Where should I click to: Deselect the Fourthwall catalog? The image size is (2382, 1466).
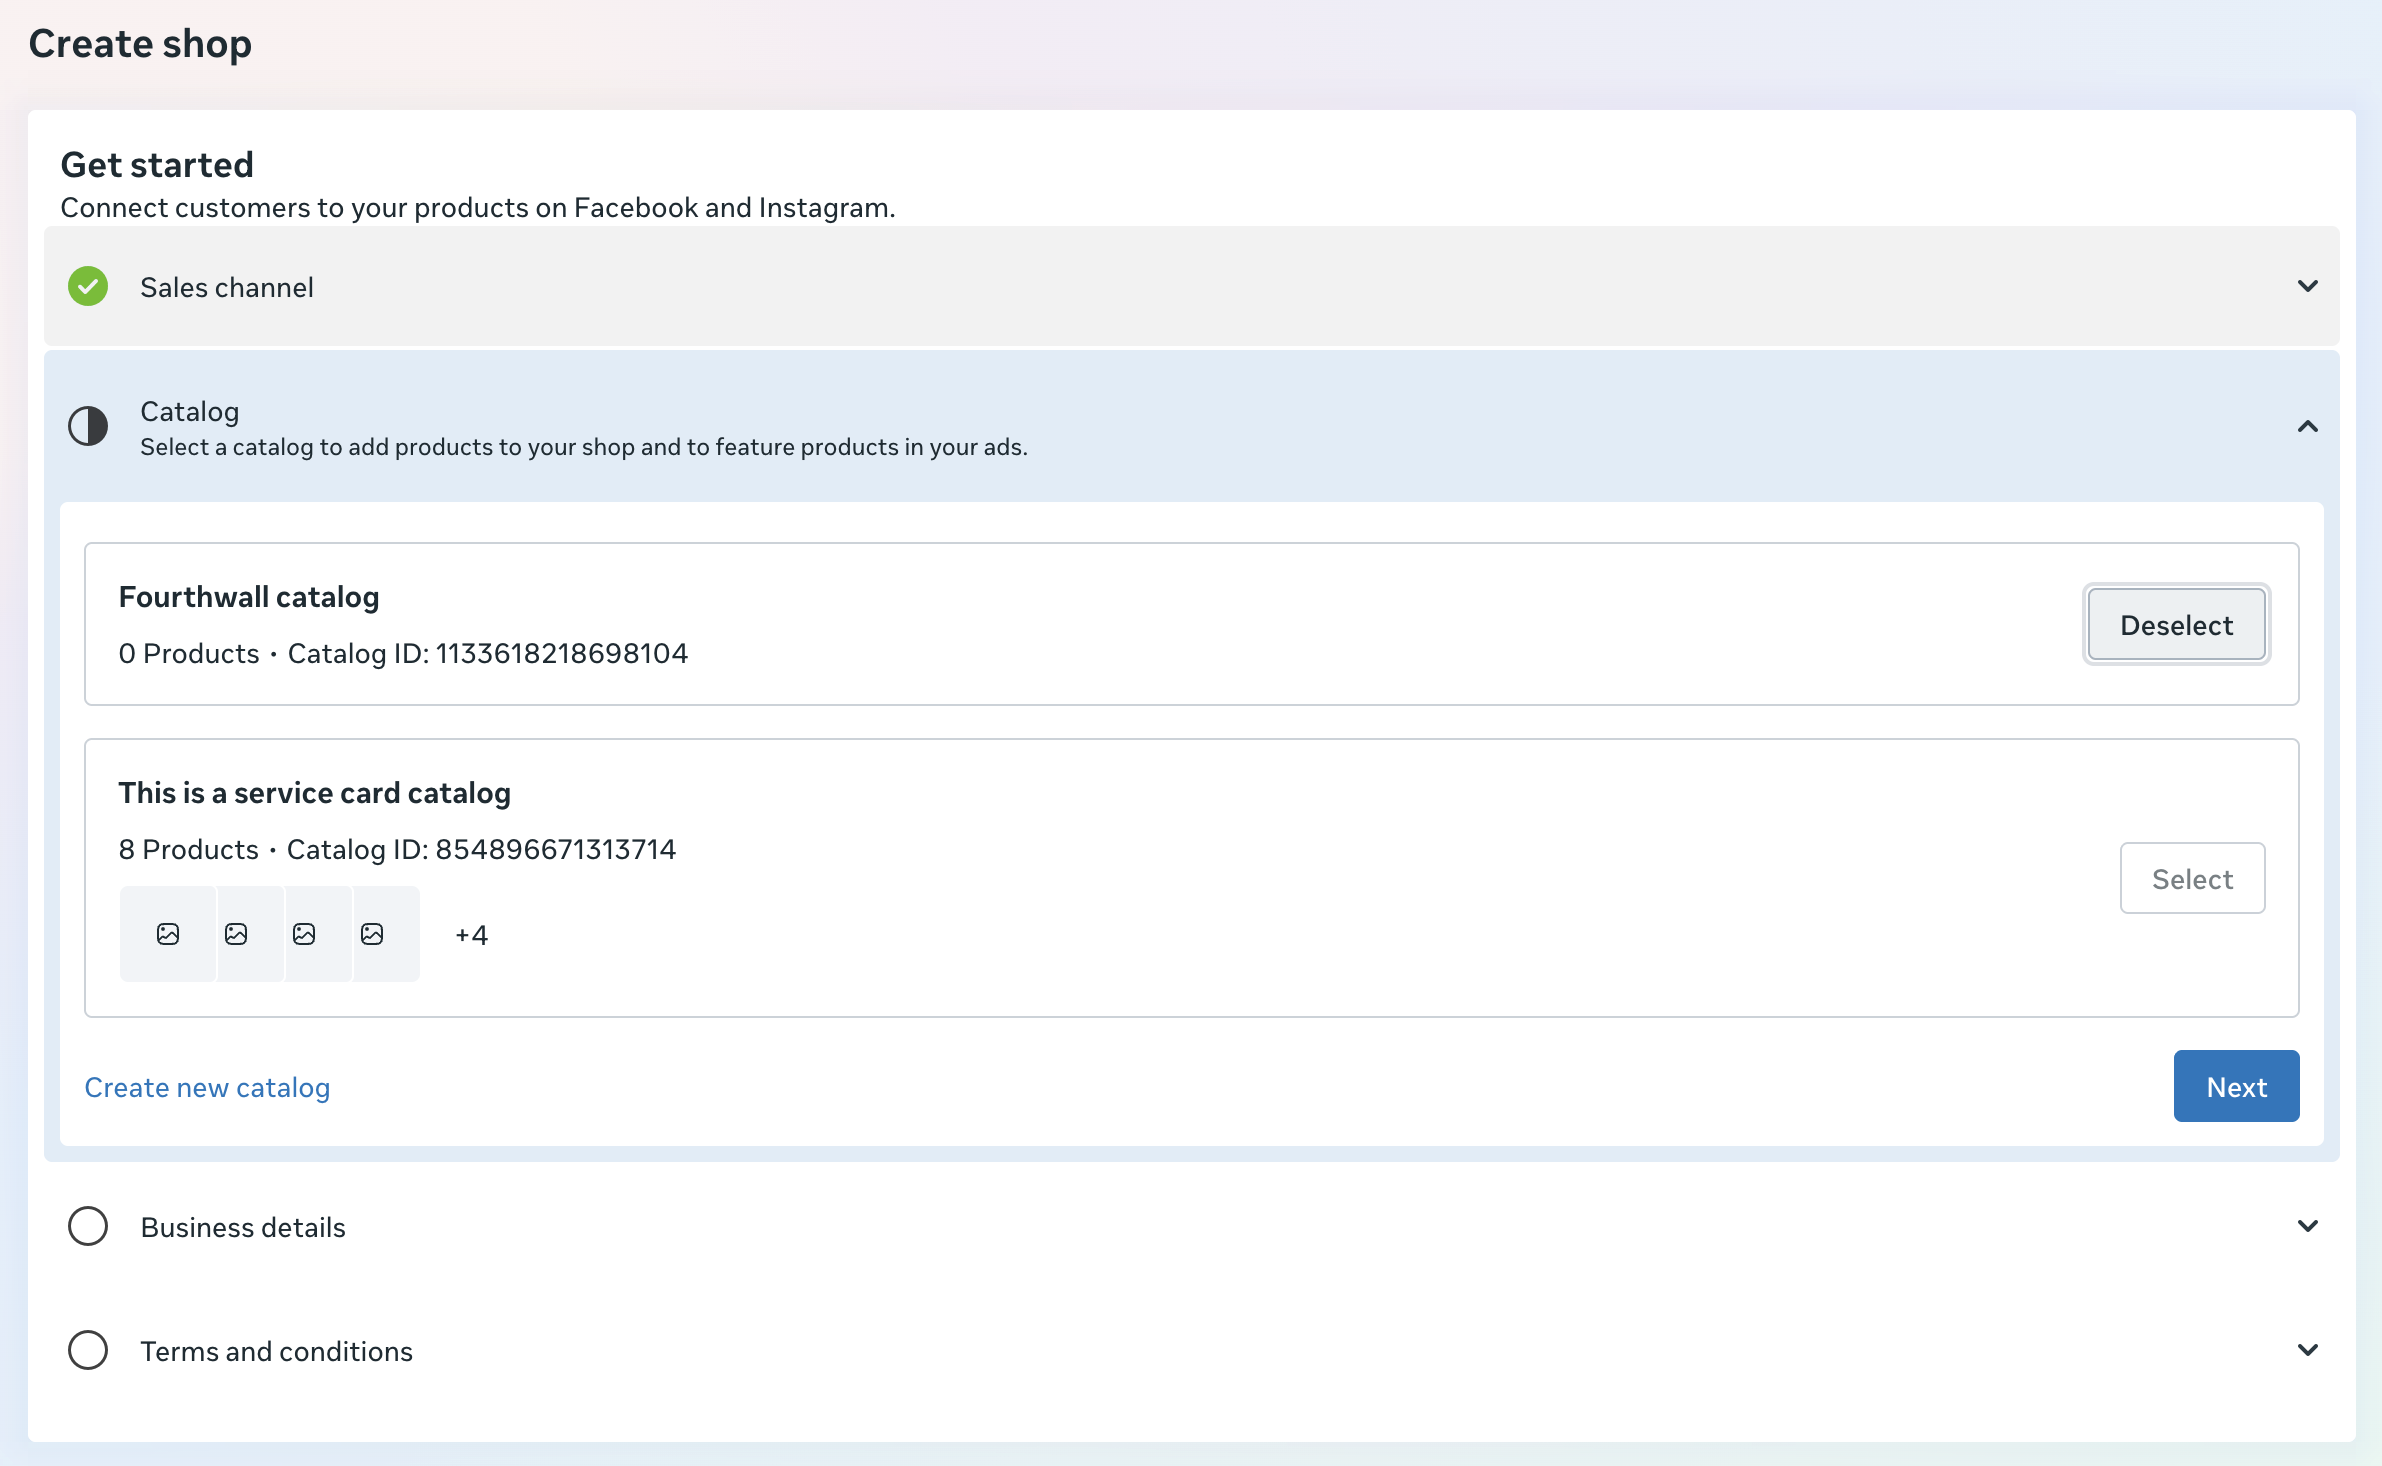(2176, 625)
